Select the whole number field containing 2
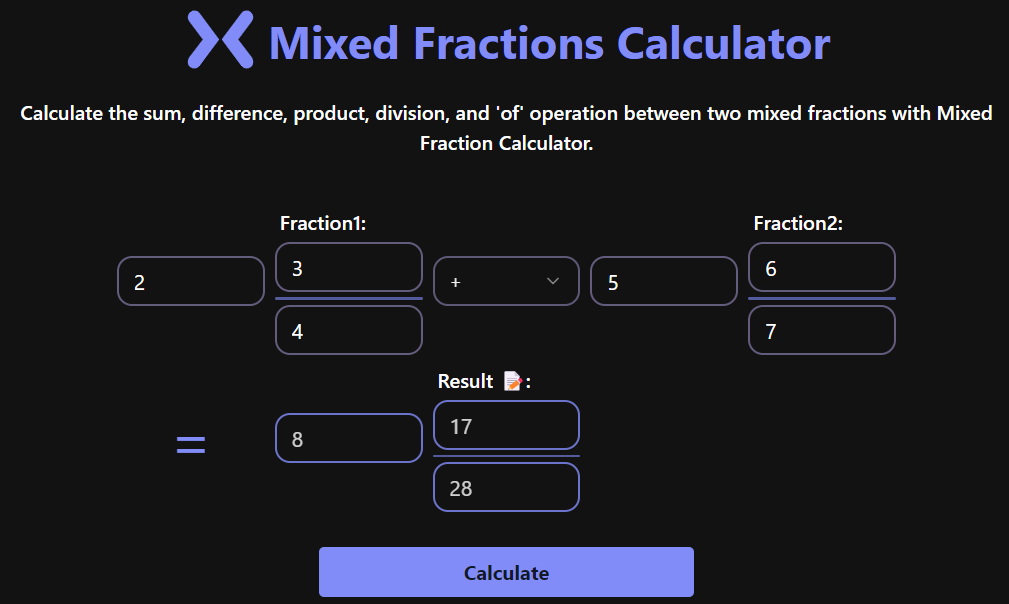This screenshot has width=1009, height=604. tap(190, 281)
